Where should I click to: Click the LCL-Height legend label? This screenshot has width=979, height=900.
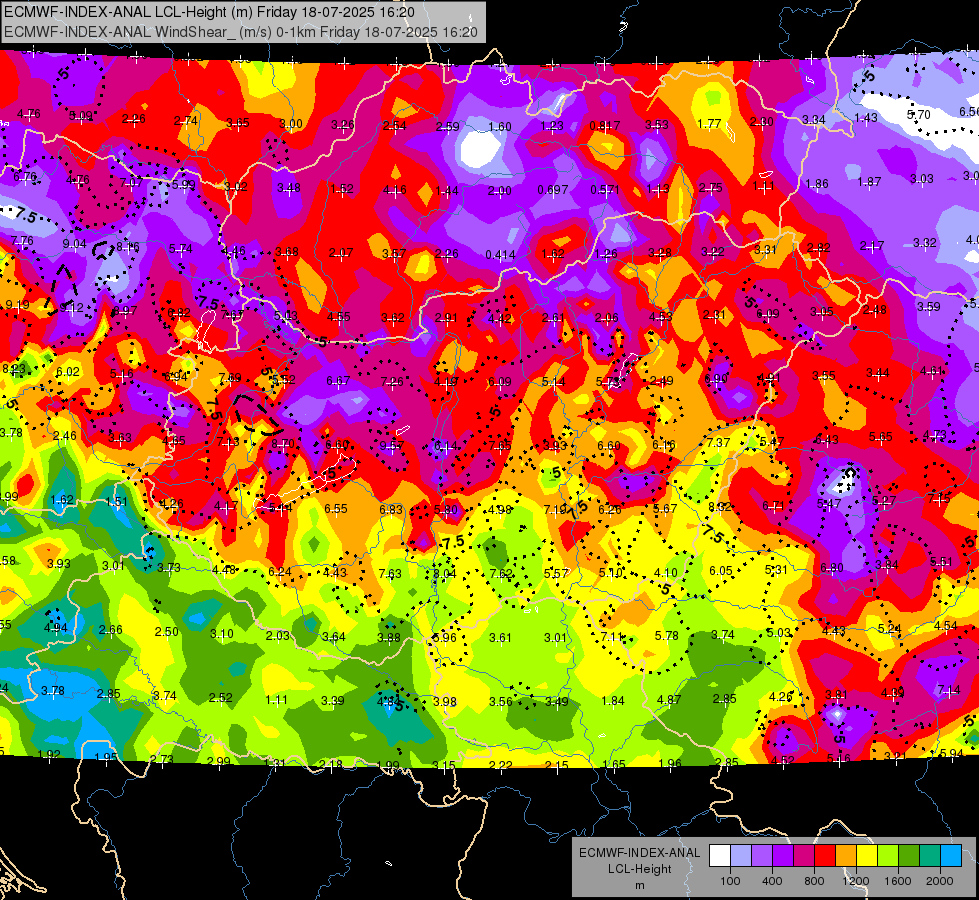pos(639,869)
